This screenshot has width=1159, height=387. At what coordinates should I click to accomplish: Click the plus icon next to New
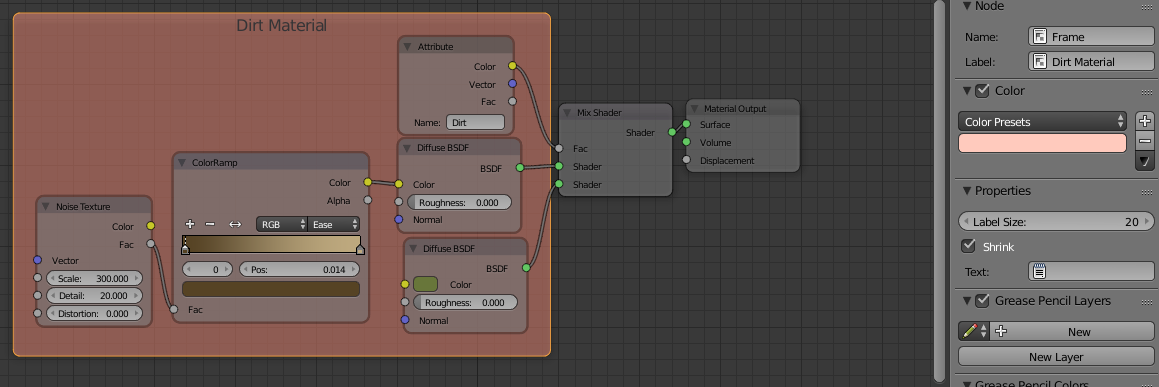tap(1002, 332)
